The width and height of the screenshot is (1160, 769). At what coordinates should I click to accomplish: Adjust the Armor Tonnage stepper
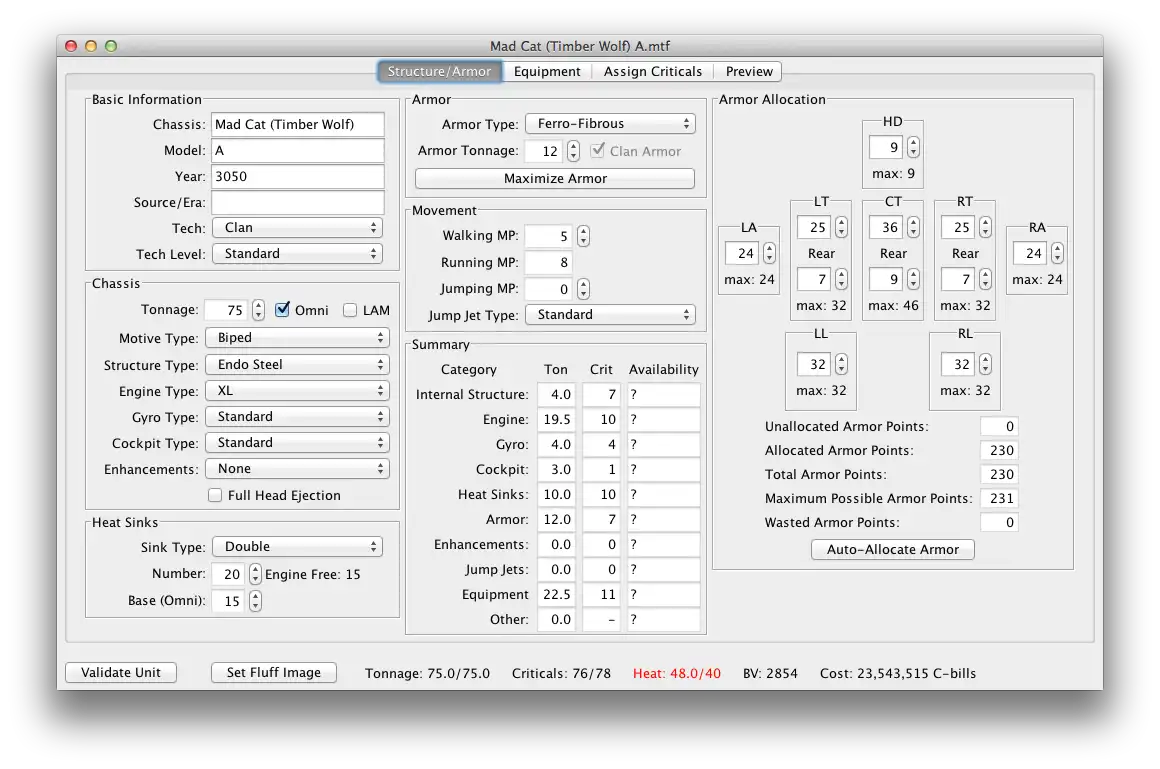[573, 151]
